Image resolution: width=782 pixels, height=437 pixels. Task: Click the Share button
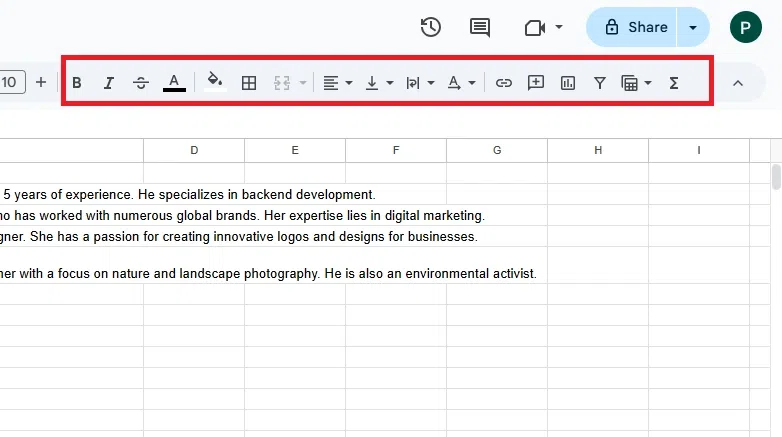pyautogui.click(x=636, y=27)
